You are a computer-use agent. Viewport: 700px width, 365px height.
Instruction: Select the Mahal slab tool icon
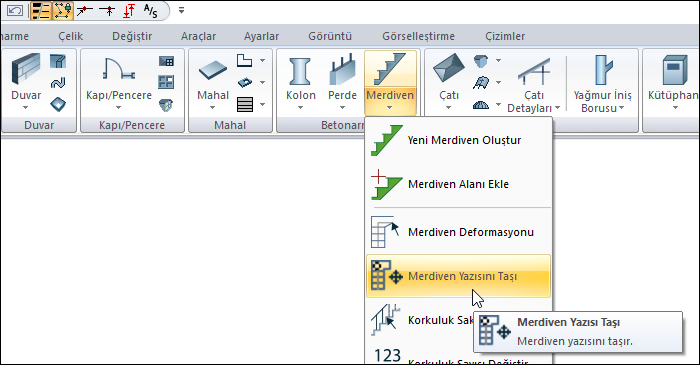coord(213,71)
